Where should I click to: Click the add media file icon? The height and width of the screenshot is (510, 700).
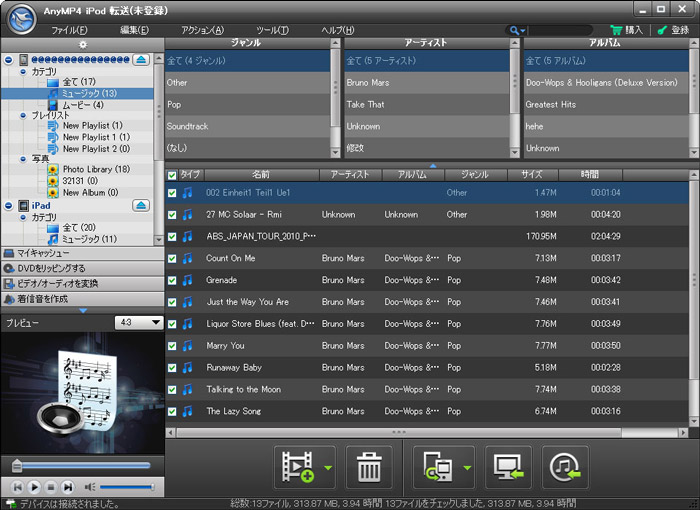point(298,467)
